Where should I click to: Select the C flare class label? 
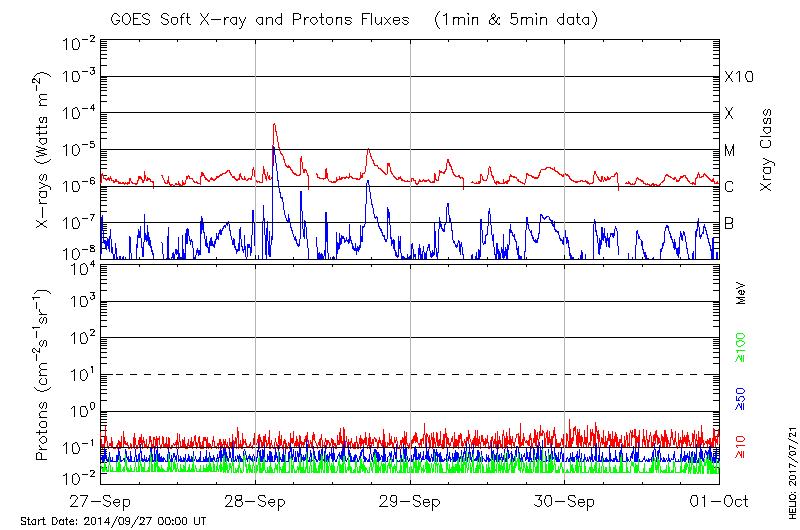(729, 187)
